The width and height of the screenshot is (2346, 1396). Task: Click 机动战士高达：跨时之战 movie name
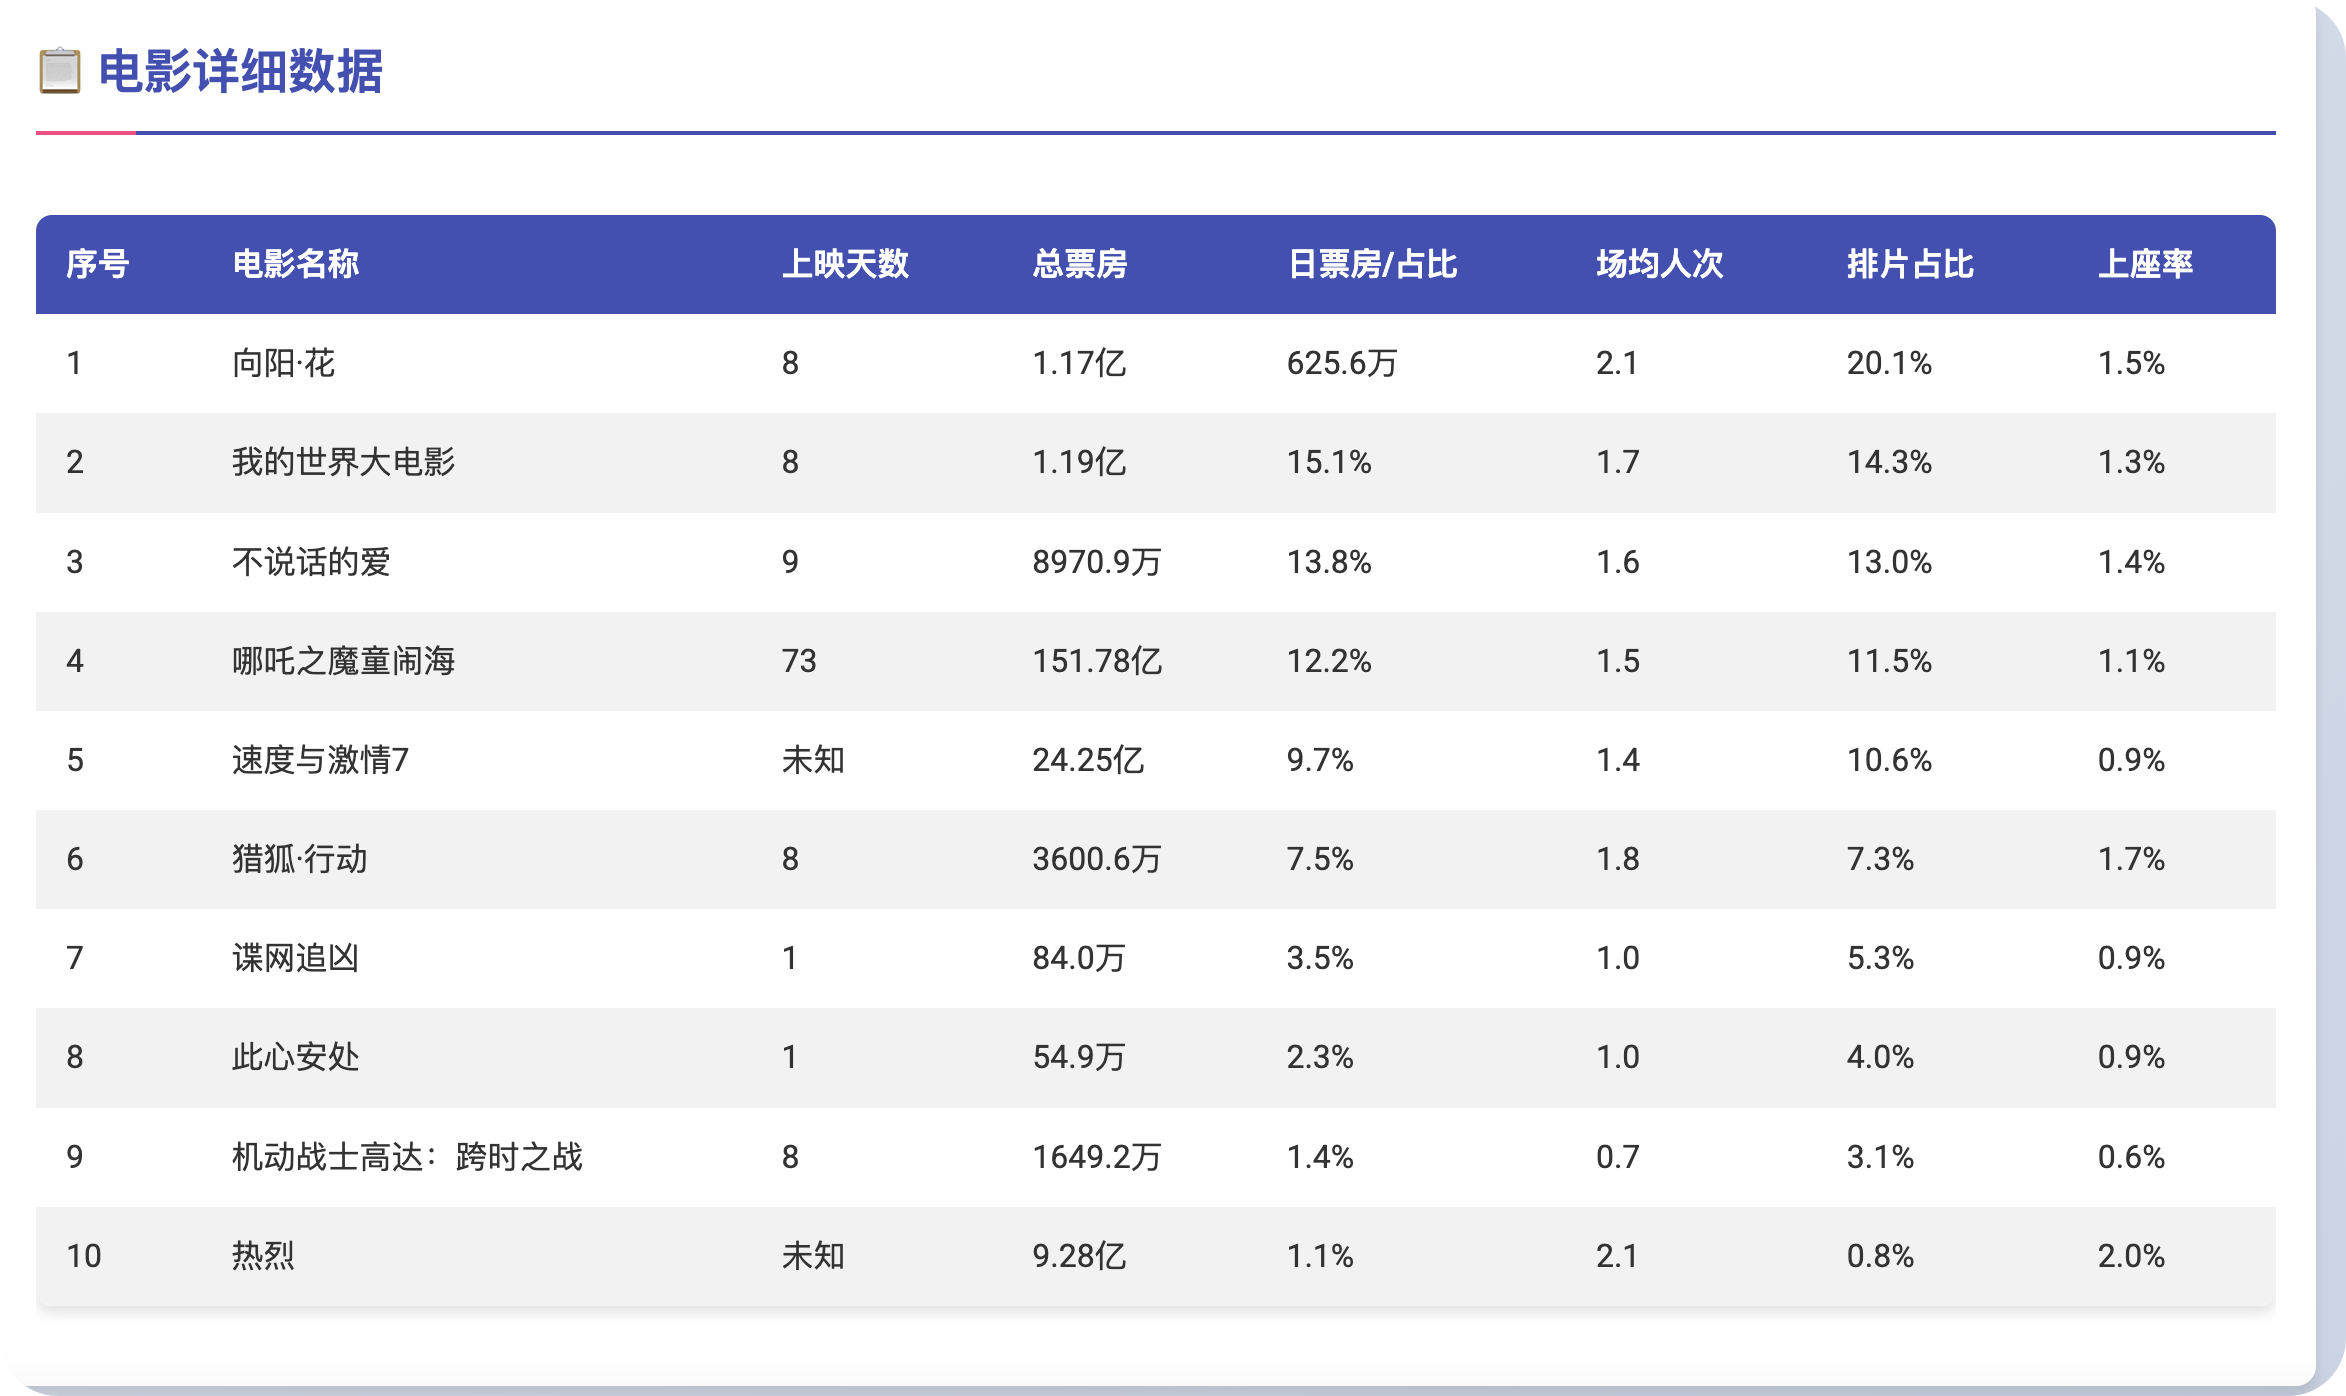(407, 1157)
